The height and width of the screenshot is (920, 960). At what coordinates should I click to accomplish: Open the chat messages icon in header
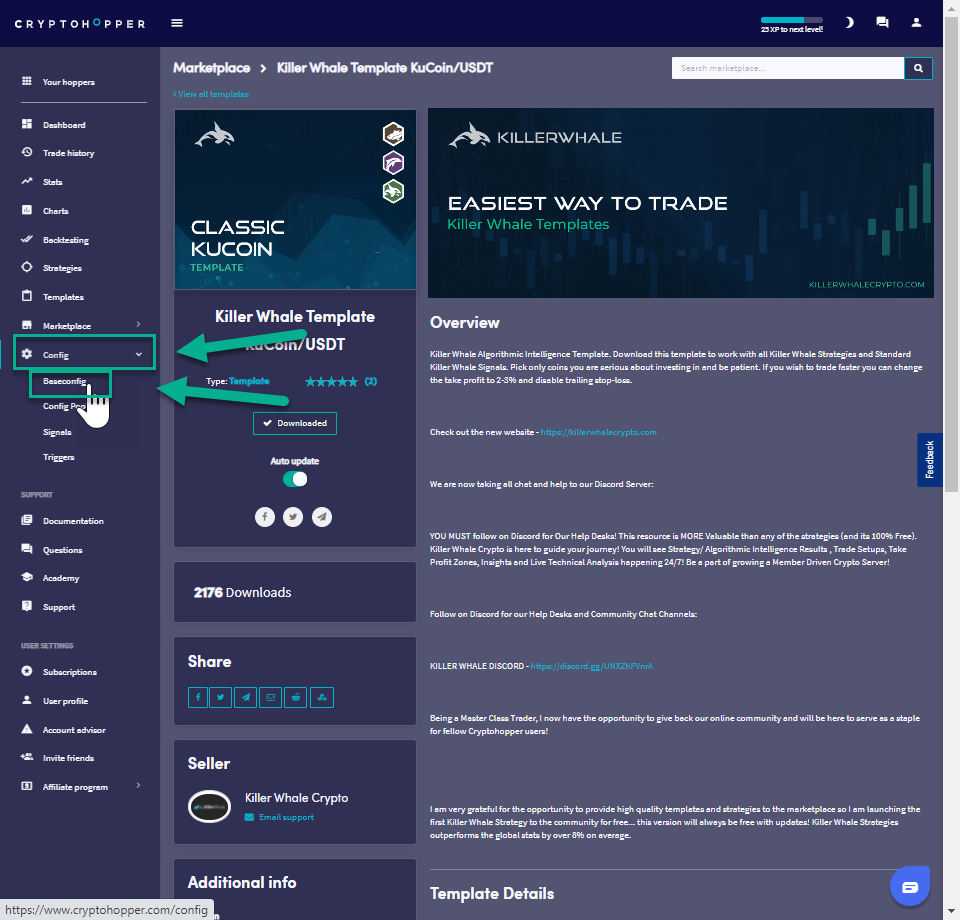(x=882, y=22)
